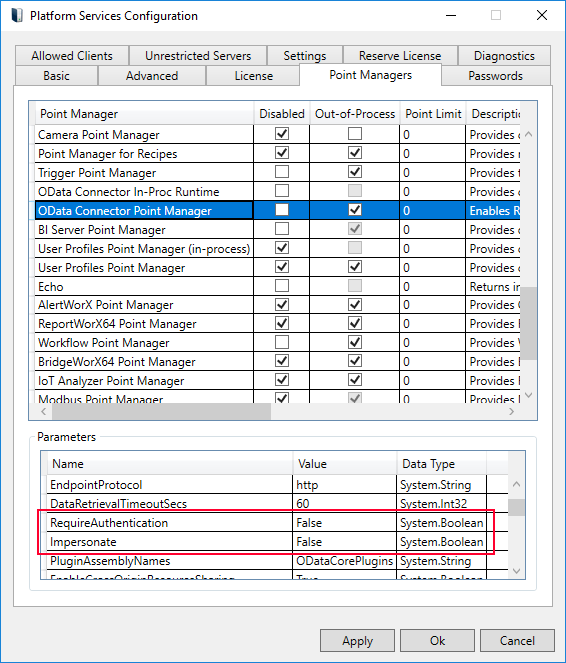Click the Platform Services Configuration title icon
This screenshot has height=663, width=566.
click(17, 16)
